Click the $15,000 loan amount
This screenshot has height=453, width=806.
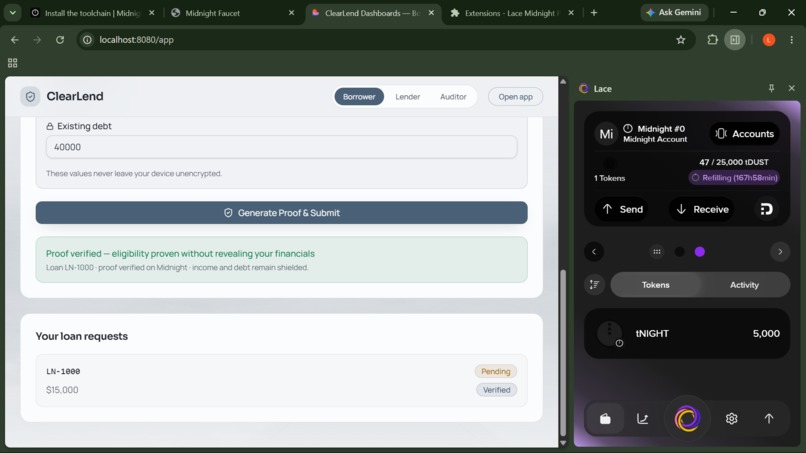[x=62, y=390]
